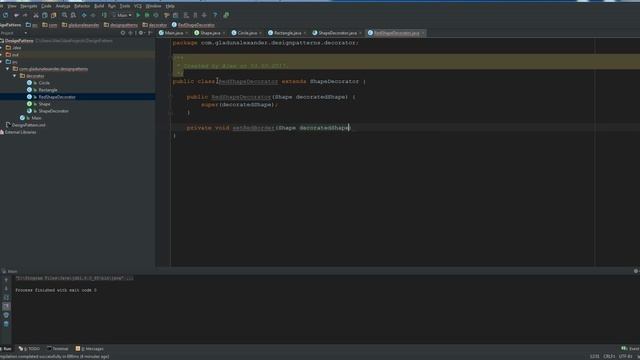This screenshot has height=360, width=640.
Task: Select External Libraries node
Action: coord(20,132)
